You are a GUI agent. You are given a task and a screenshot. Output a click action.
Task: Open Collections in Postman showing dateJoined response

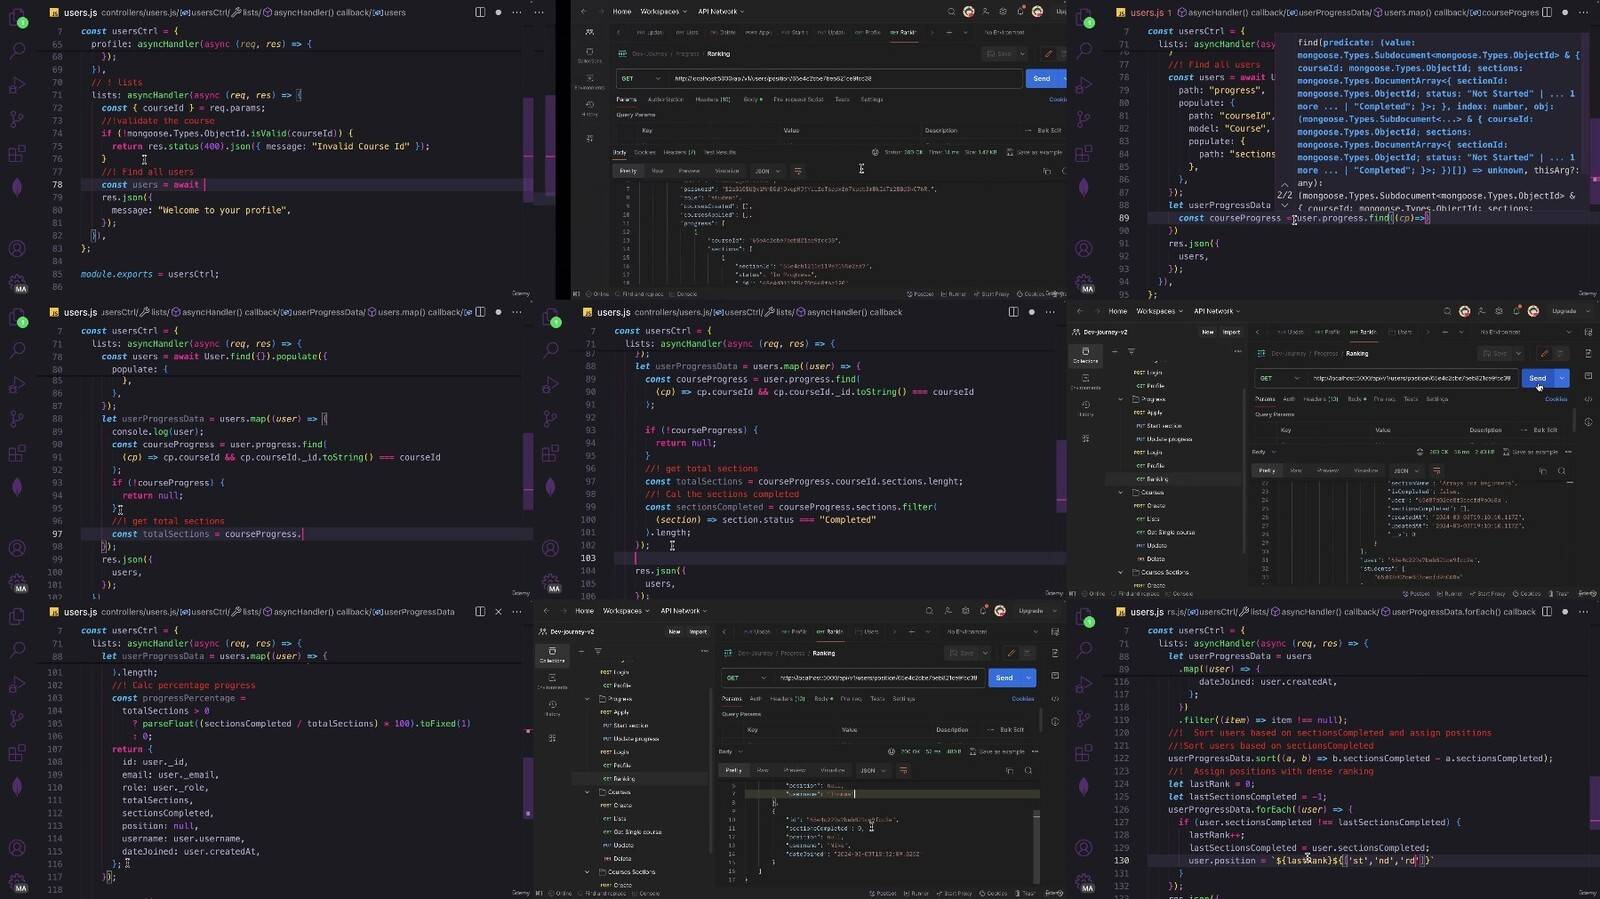[x=552, y=654]
